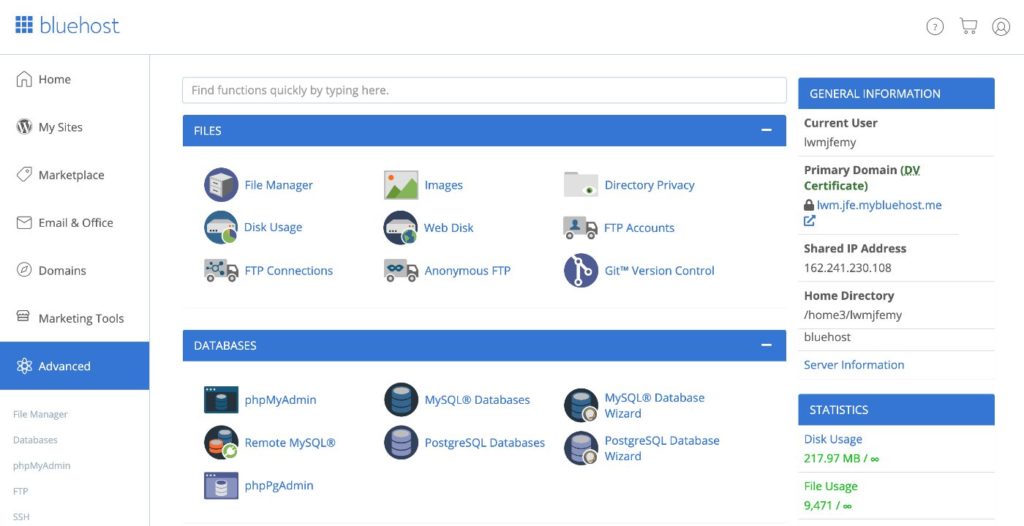The height and width of the screenshot is (526, 1024).
Task: Click the 9,471 file usage value
Action: click(818, 506)
